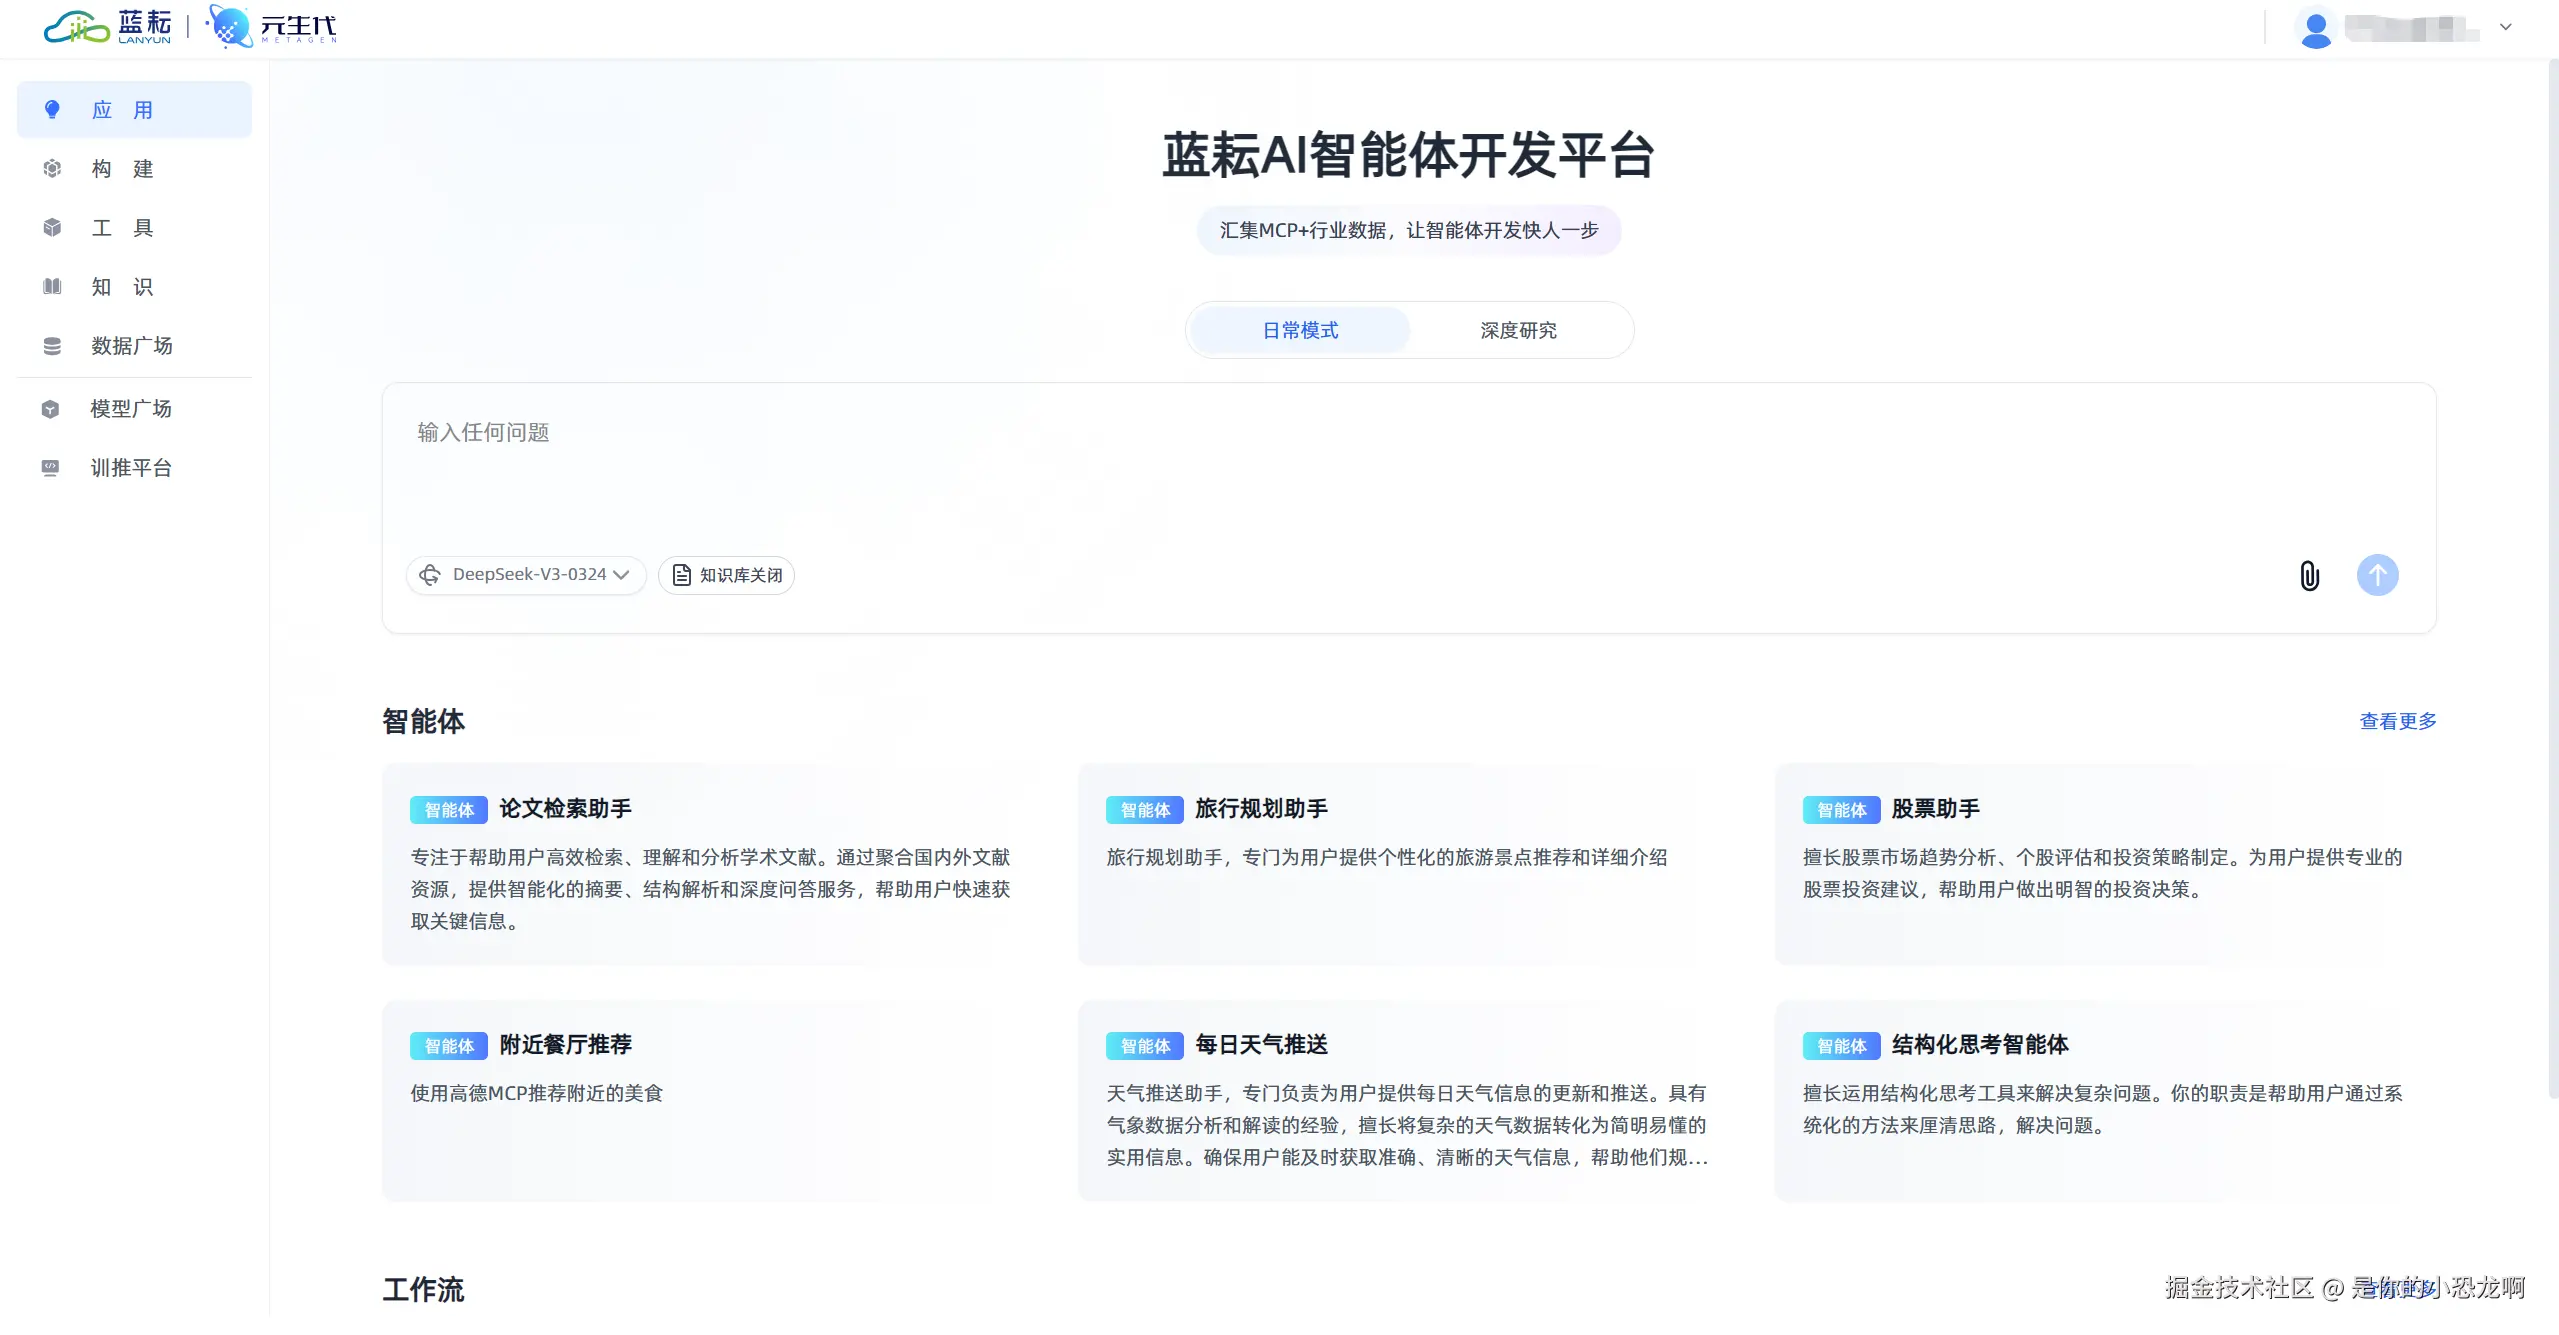Screen dimensions: 2559x1335
Task: Expand the DeepSeek-V3-0324 model dropdown
Action: [x=526, y=575]
